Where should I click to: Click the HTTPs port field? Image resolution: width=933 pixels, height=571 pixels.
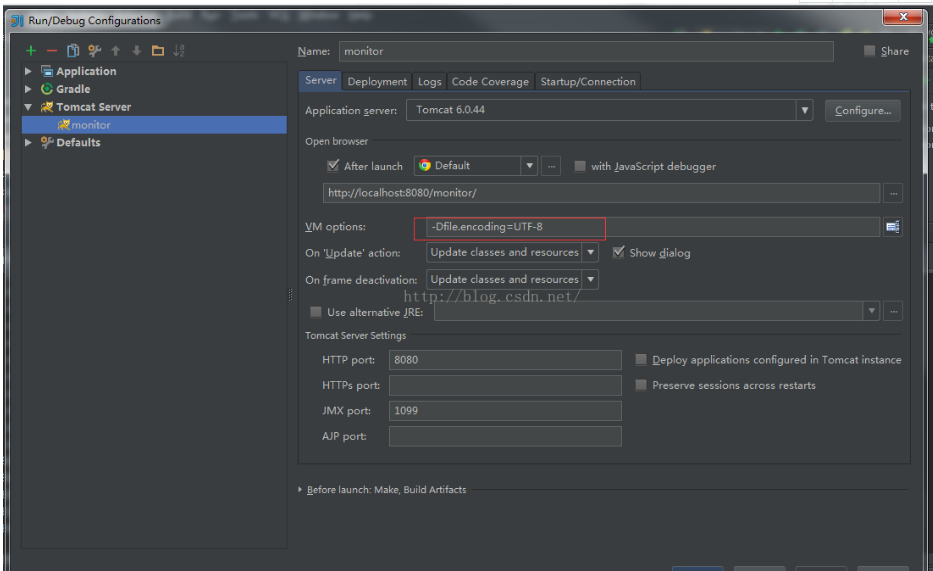click(x=505, y=385)
